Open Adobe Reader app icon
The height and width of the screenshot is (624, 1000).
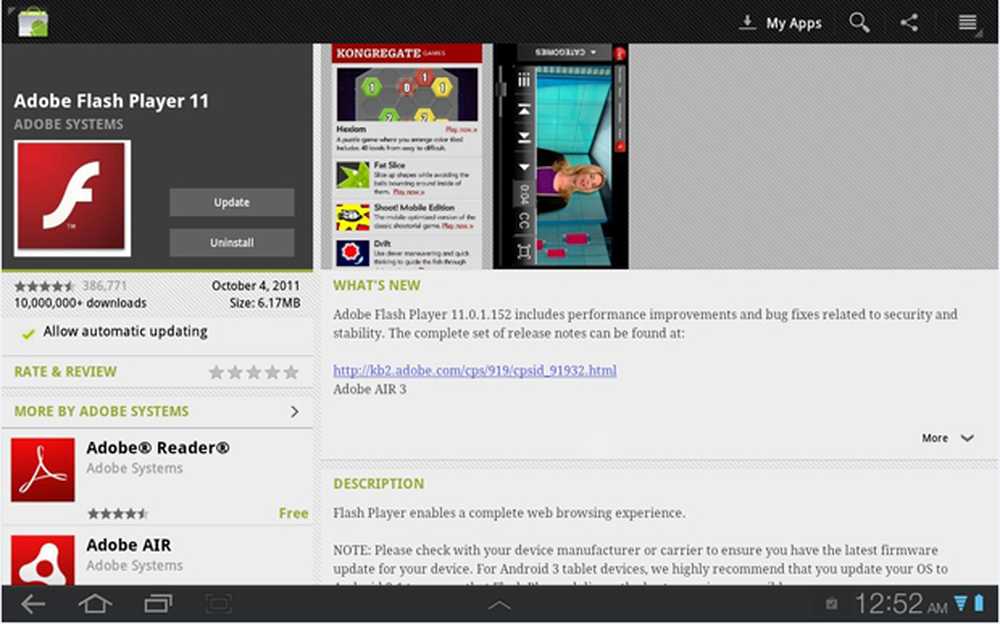(x=43, y=469)
